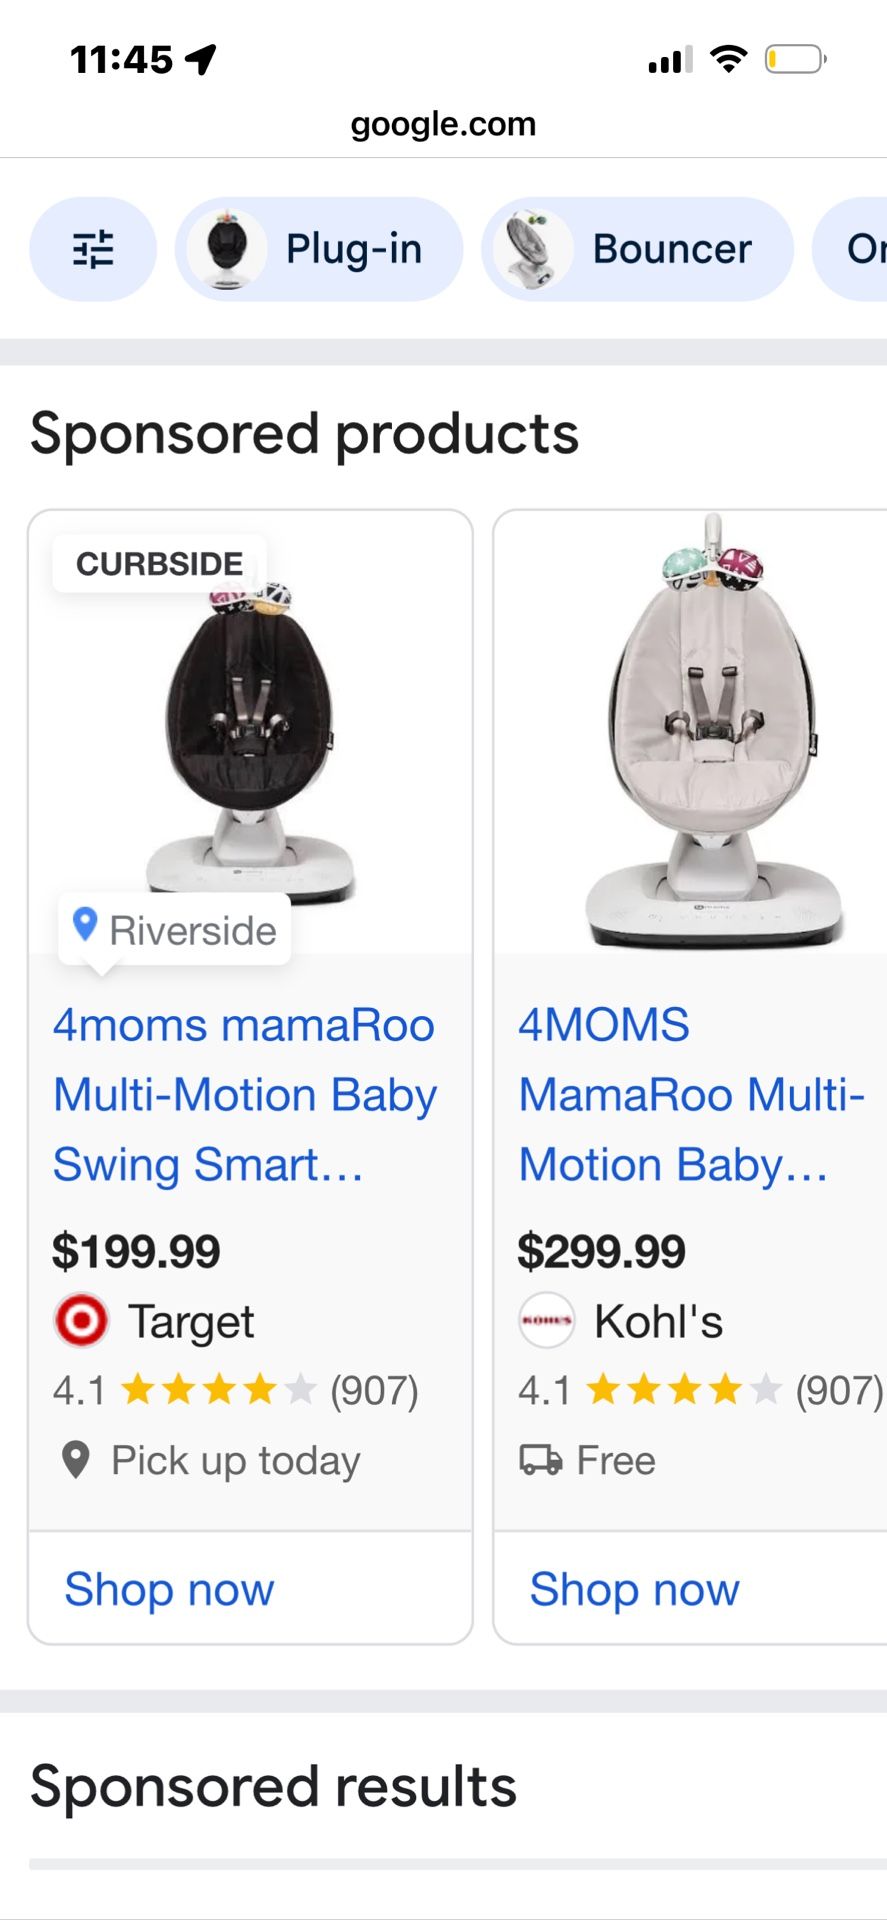Tap the Riverside location pin icon
Image resolution: width=887 pixels, height=1920 pixels.
pyautogui.click(x=87, y=925)
